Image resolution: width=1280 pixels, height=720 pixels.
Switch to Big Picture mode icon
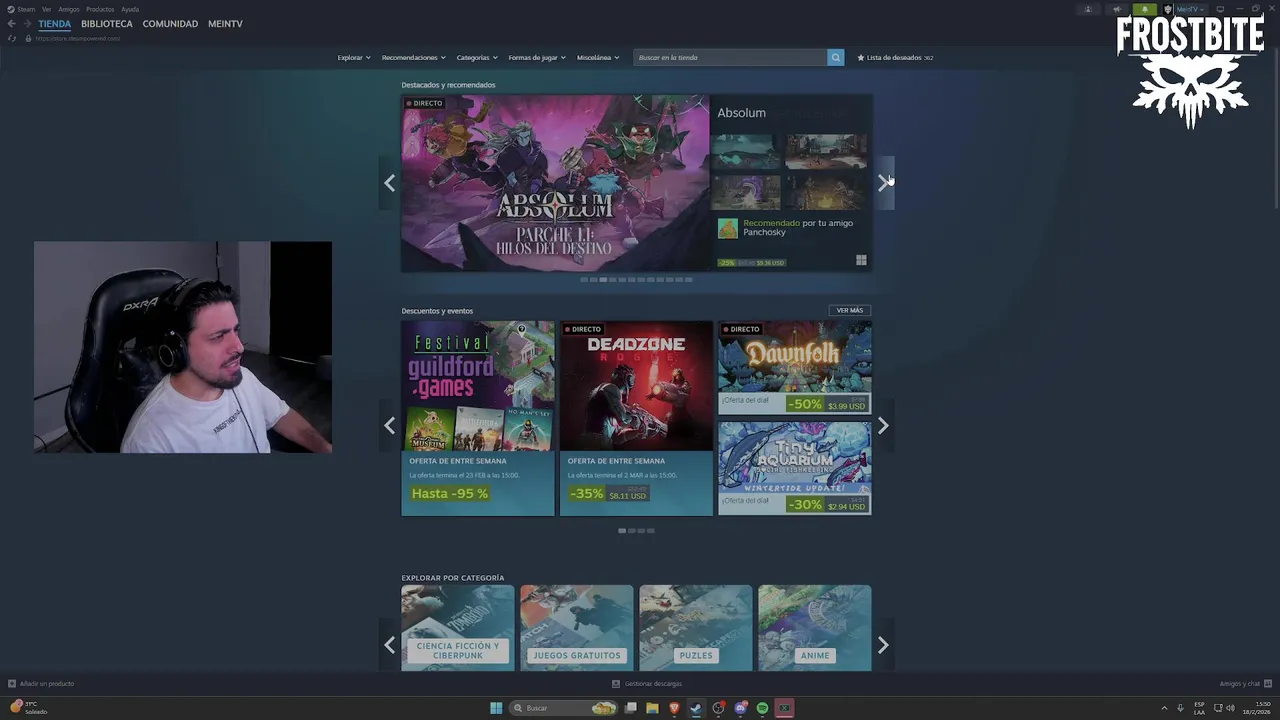tap(1220, 9)
